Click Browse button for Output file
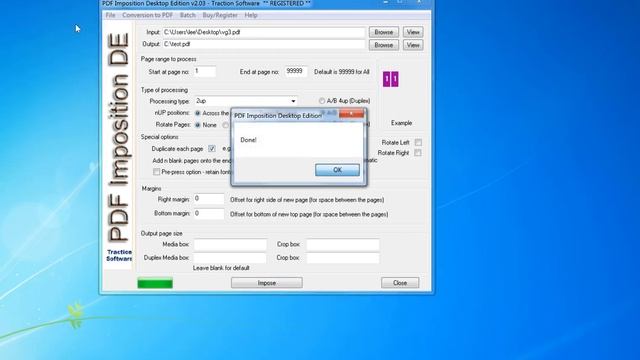The image size is (640, 360). click(x=384, y=45)
